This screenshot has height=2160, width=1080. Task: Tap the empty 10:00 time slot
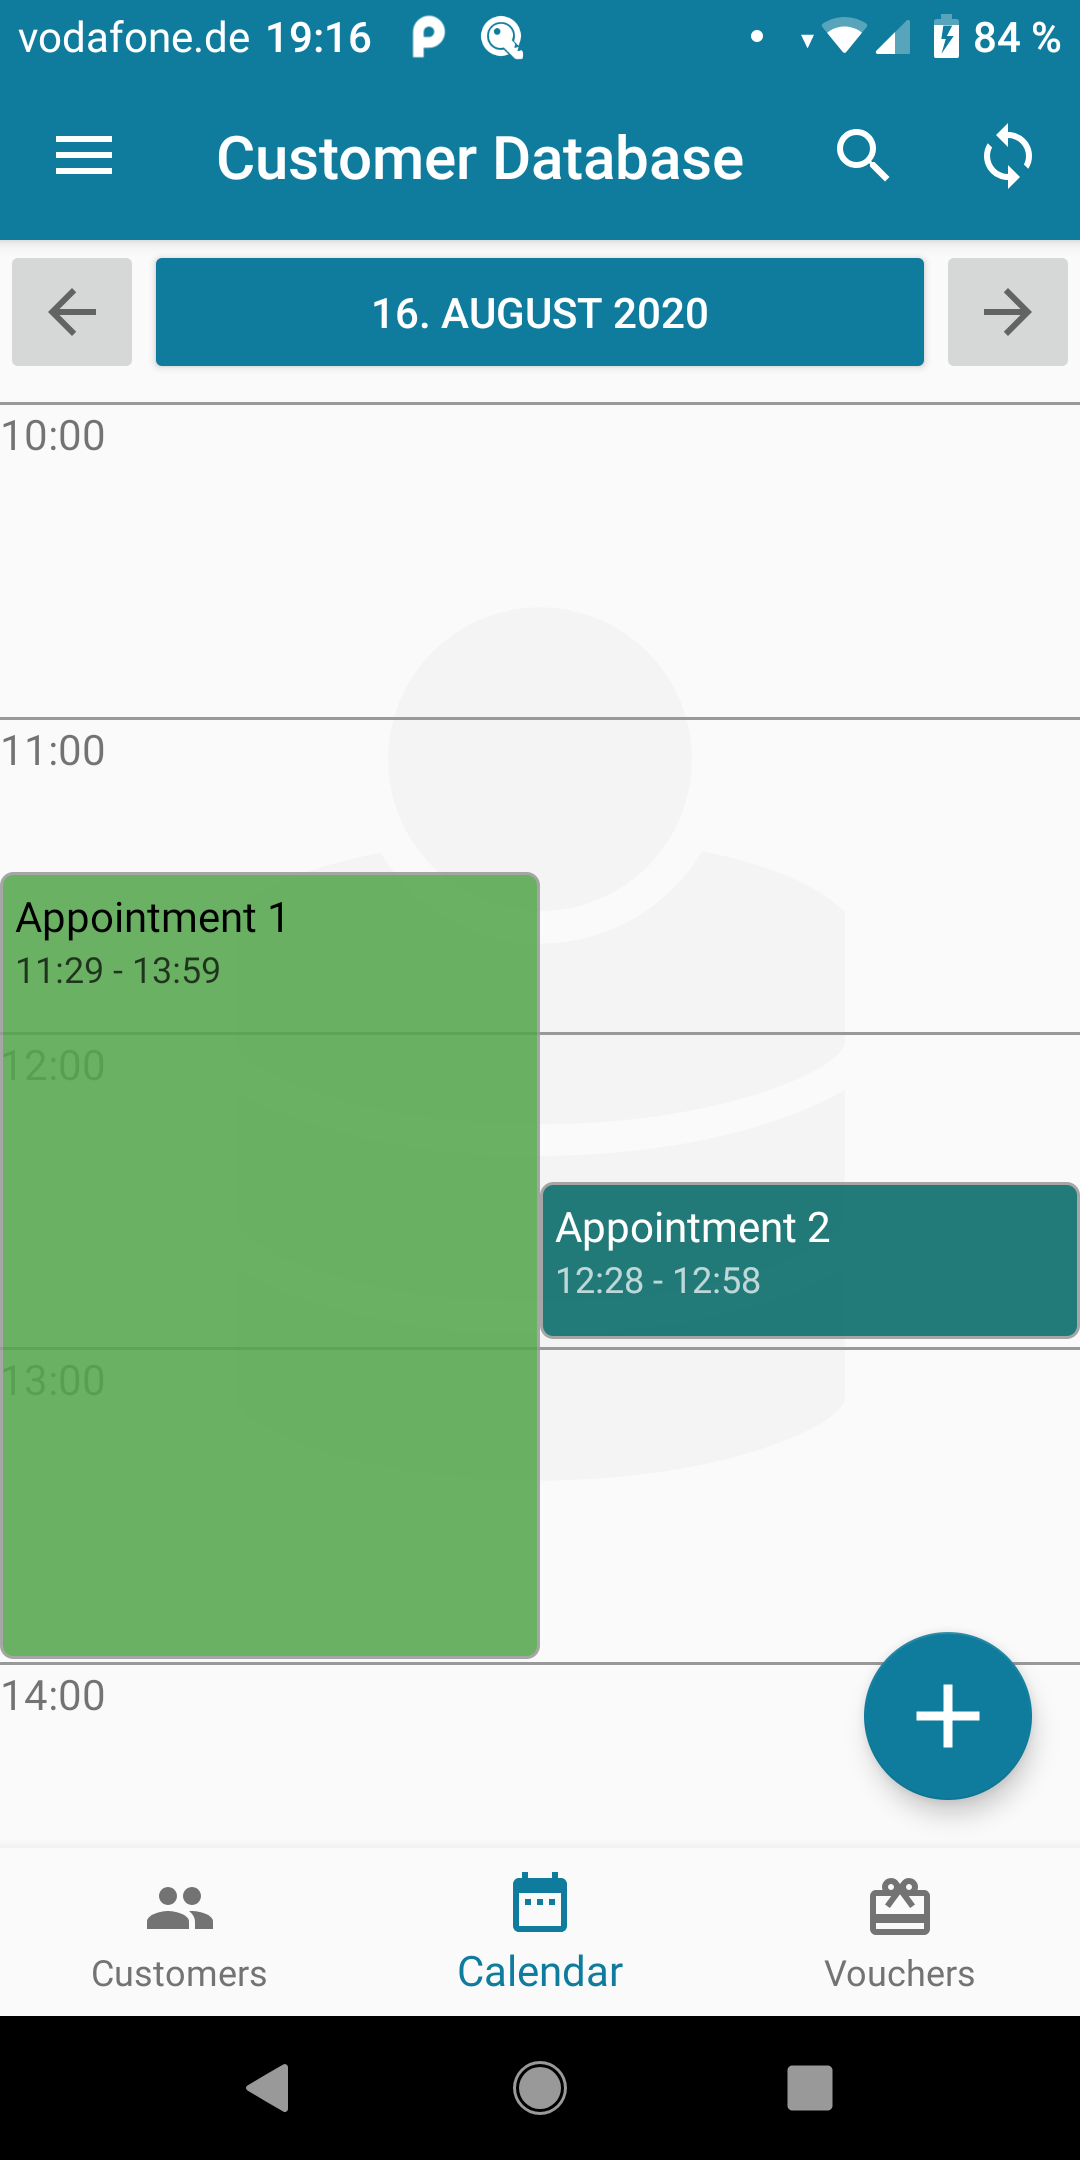(540, 561)
